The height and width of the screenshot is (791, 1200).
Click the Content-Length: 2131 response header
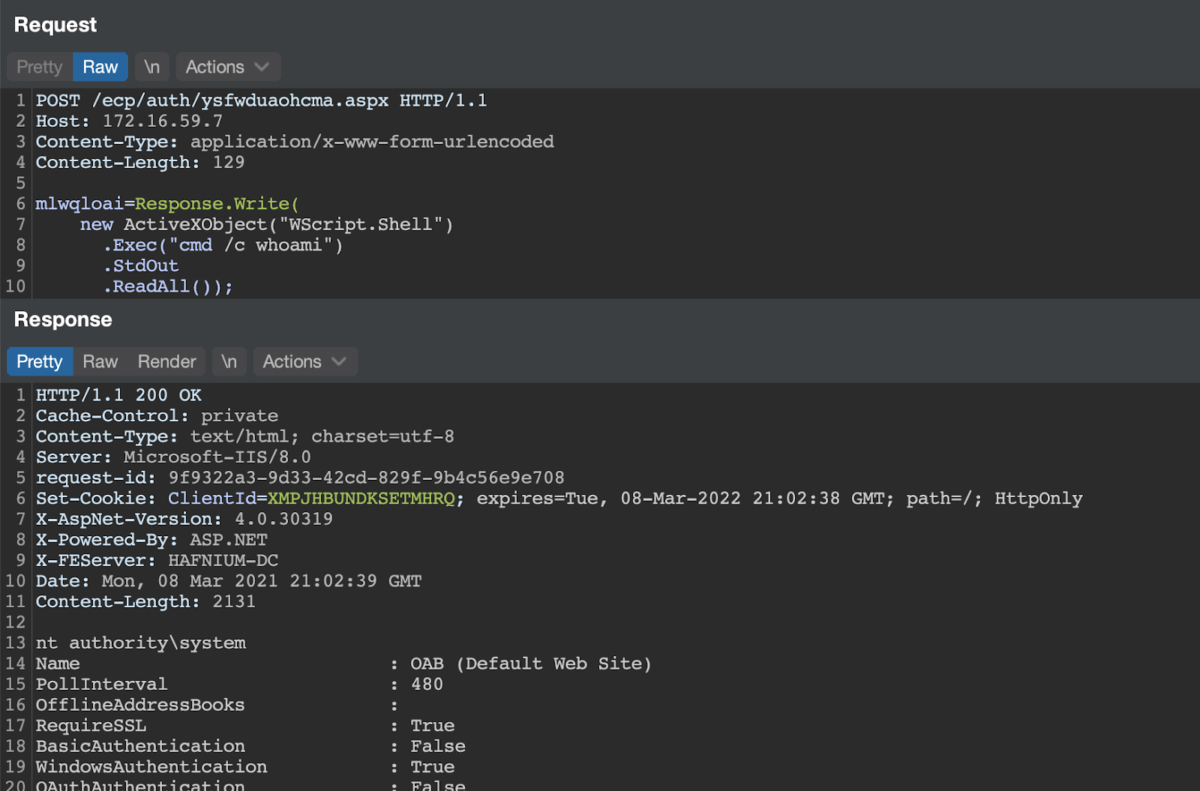pyautogui.click(x=146, y=601)
